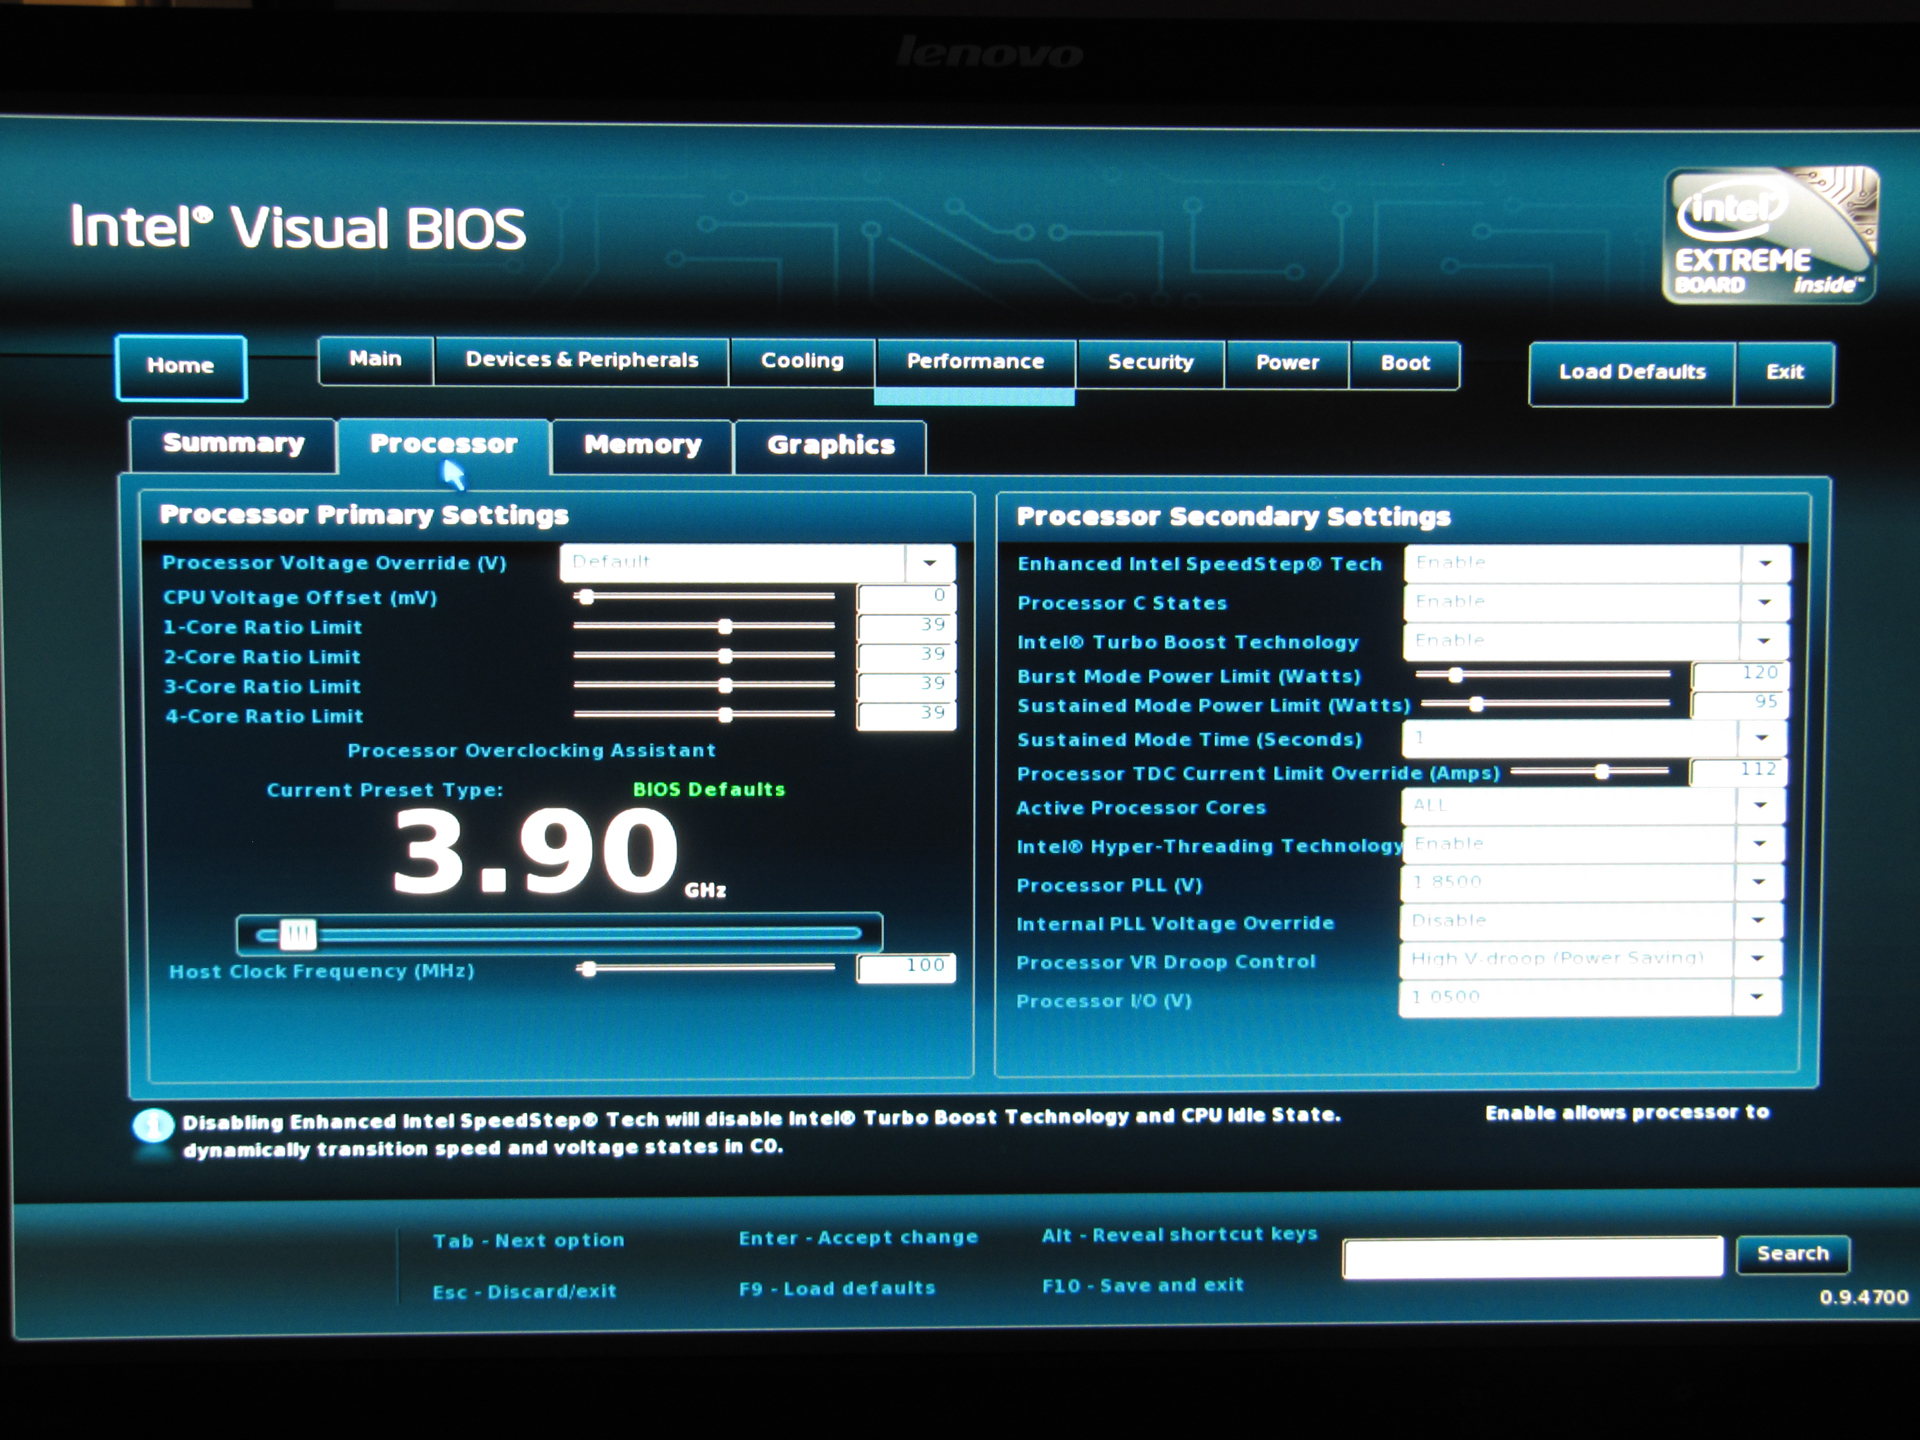The width and height of the screenshot is (1920, 1440).
Task: Click the Burst Mode Power Limit value box
Action: pos(1739,675)
